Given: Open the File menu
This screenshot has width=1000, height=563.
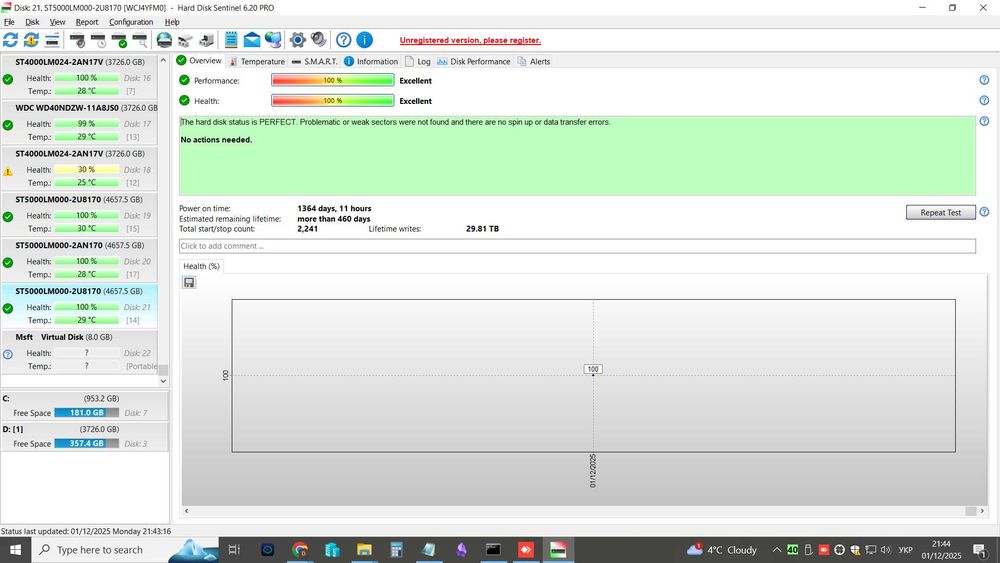Looking at the screenshot, I should coord(9,22).
